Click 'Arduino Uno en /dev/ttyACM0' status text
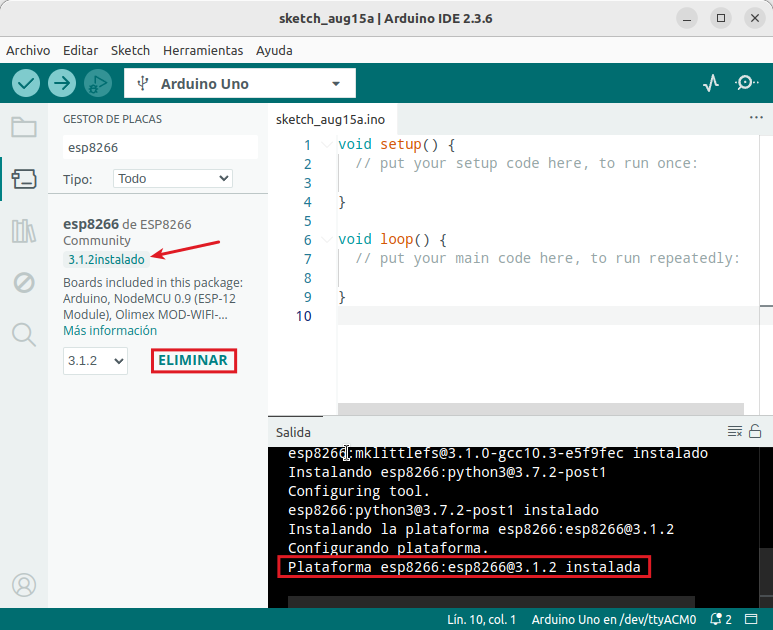Image resolution: width=773 pixels, height=630 pixels. pos(614,619)
